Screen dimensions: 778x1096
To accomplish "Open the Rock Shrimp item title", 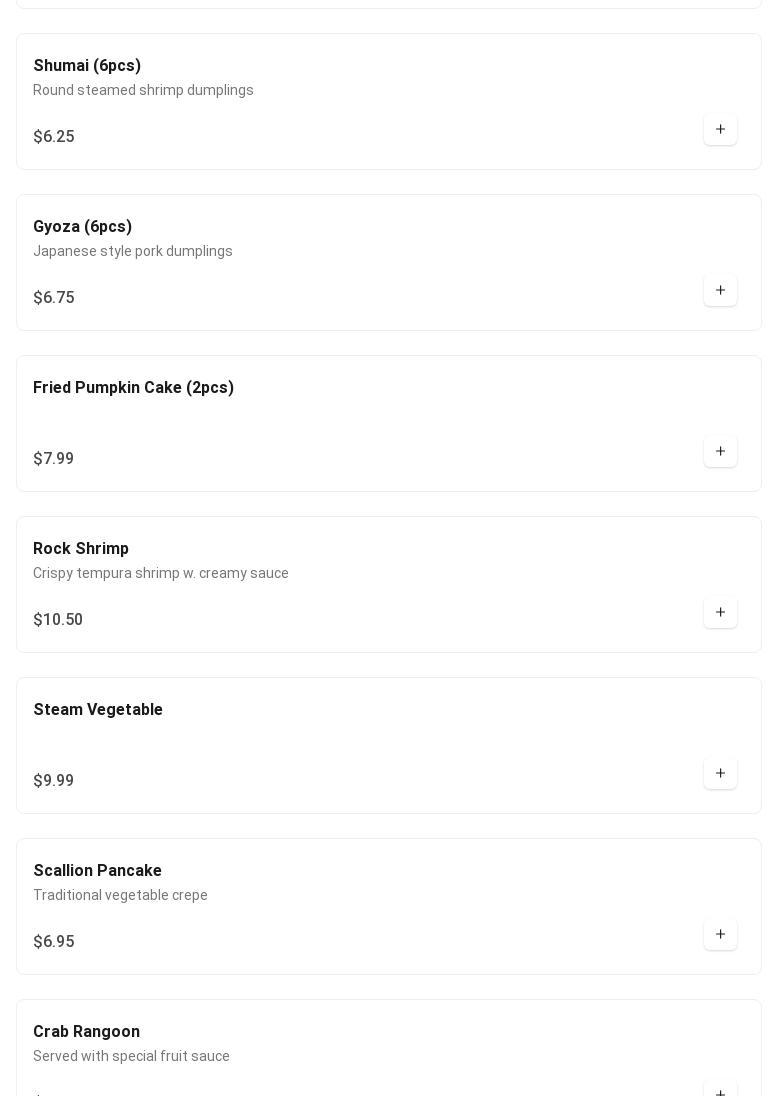I will 81,549.
